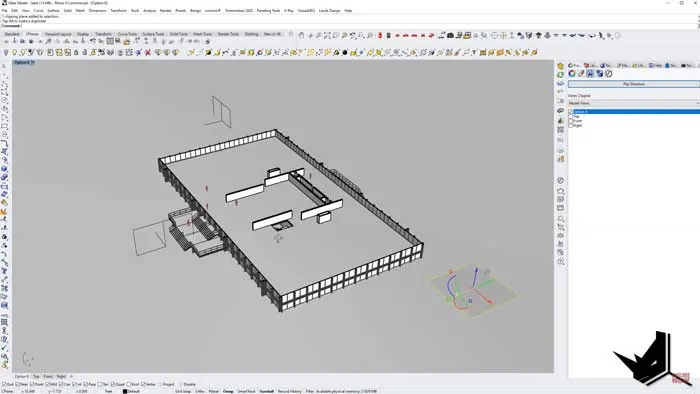Screen dimensions: 700x394
Task: Select the Material paintbrush properties icon
Action: (x=581, y=74)
